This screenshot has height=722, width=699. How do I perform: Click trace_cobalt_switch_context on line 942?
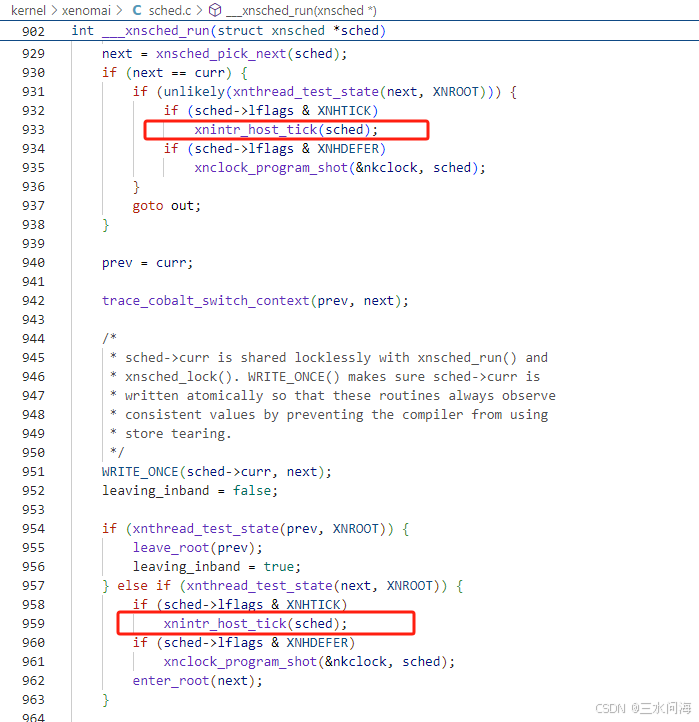pyautogui.click(x=205, y=301)
